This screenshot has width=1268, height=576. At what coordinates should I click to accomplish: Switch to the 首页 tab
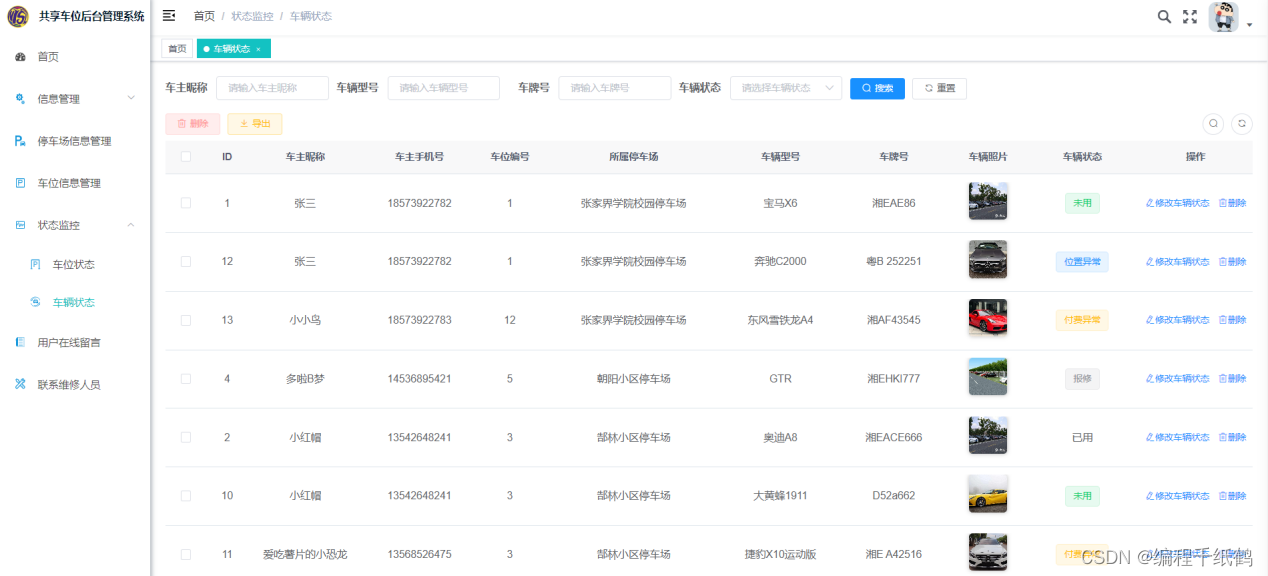point(177,49)
